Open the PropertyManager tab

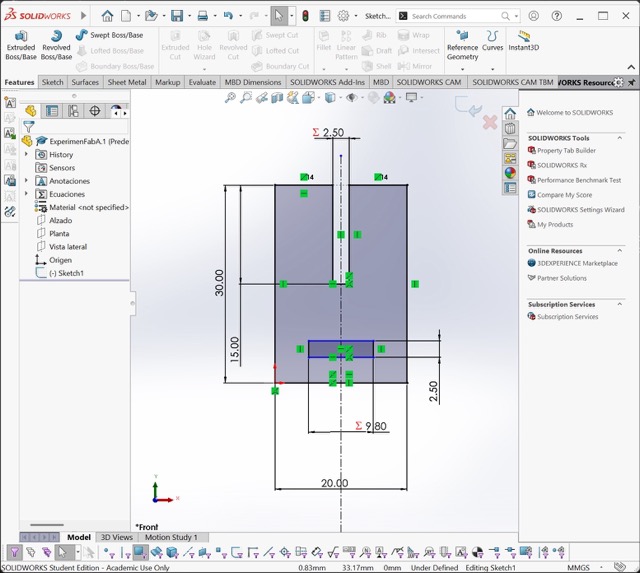[52, 111]
